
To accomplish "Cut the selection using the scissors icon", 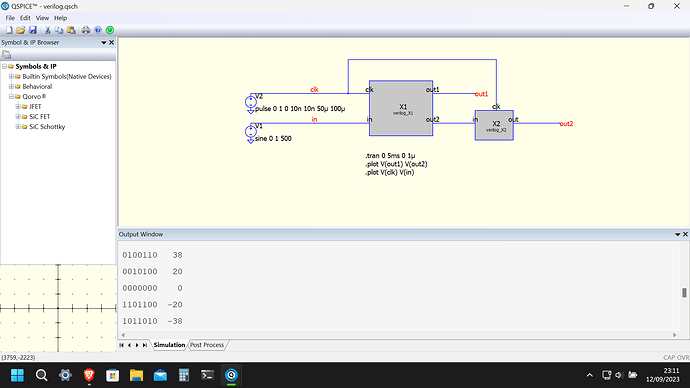I will point(48,30).
